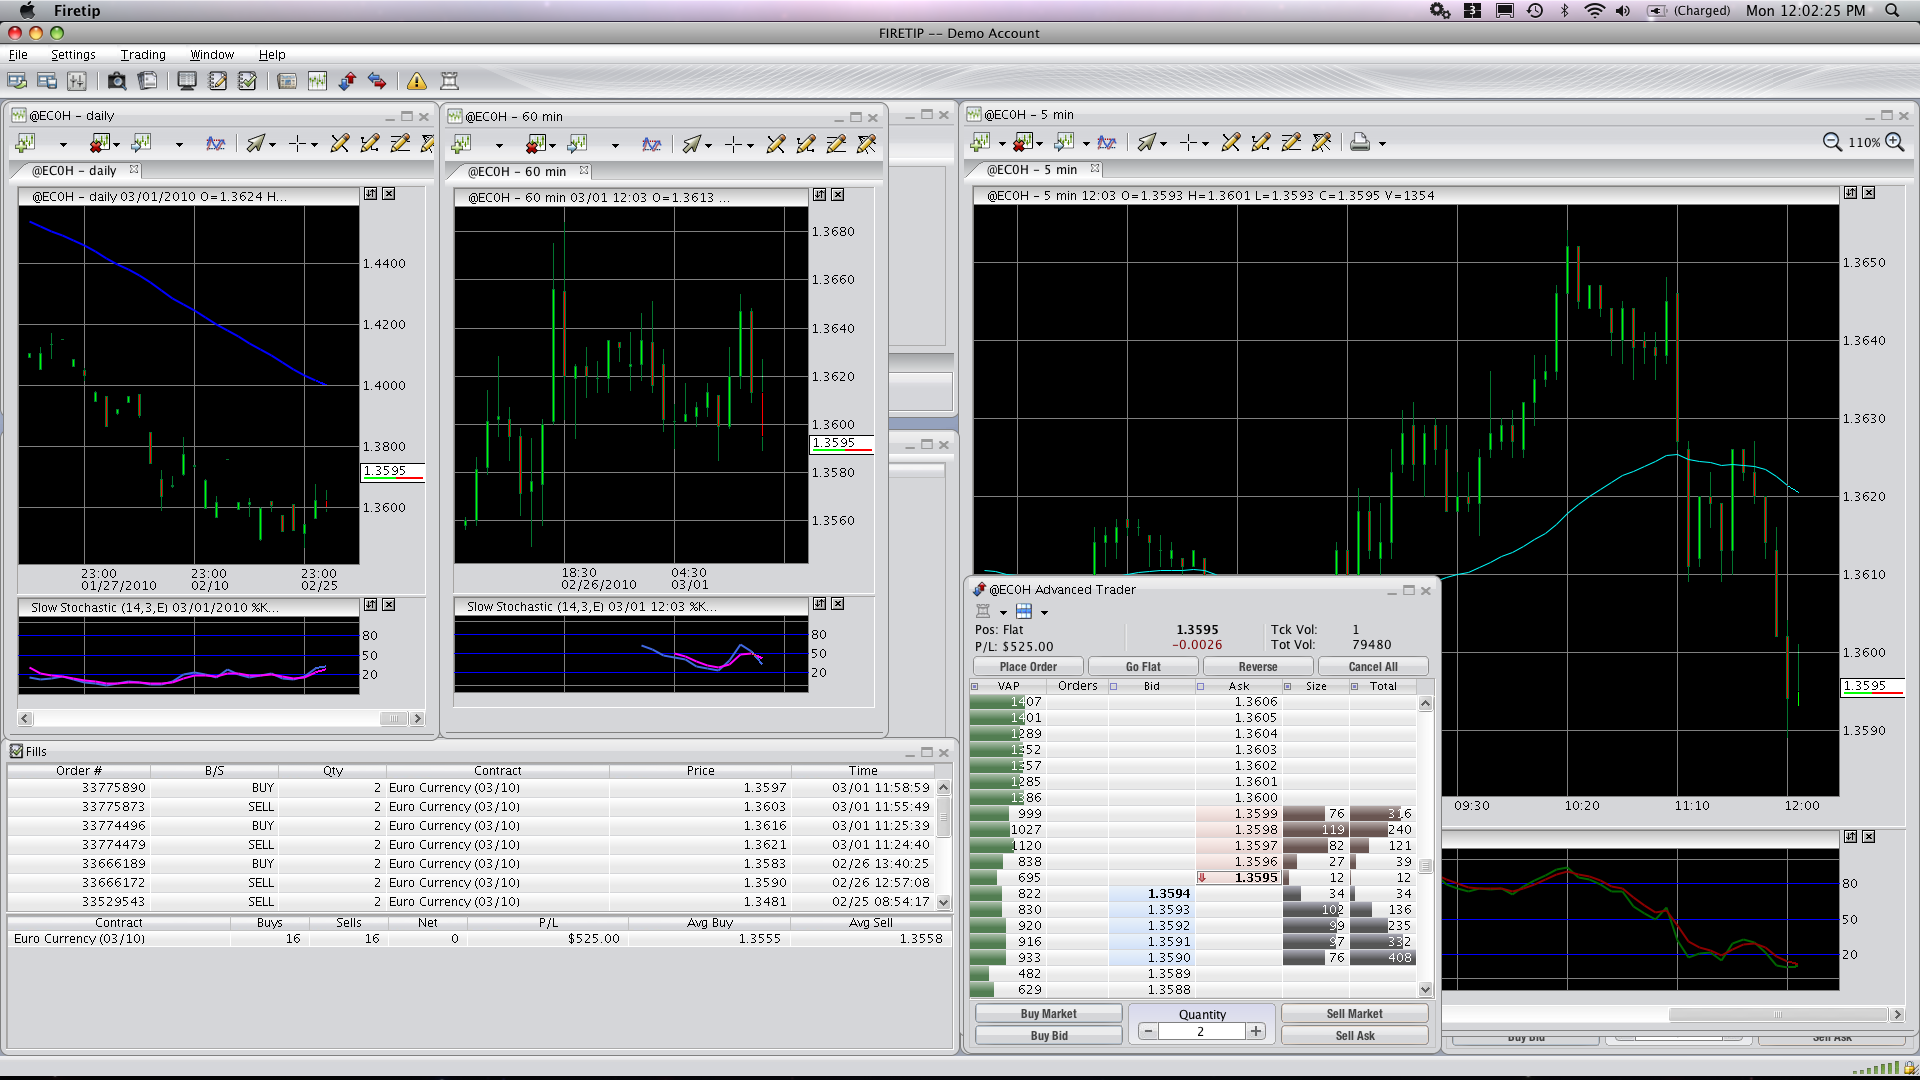
Task: Toggle the Ask column checkbox
Action: point(1200,686)
